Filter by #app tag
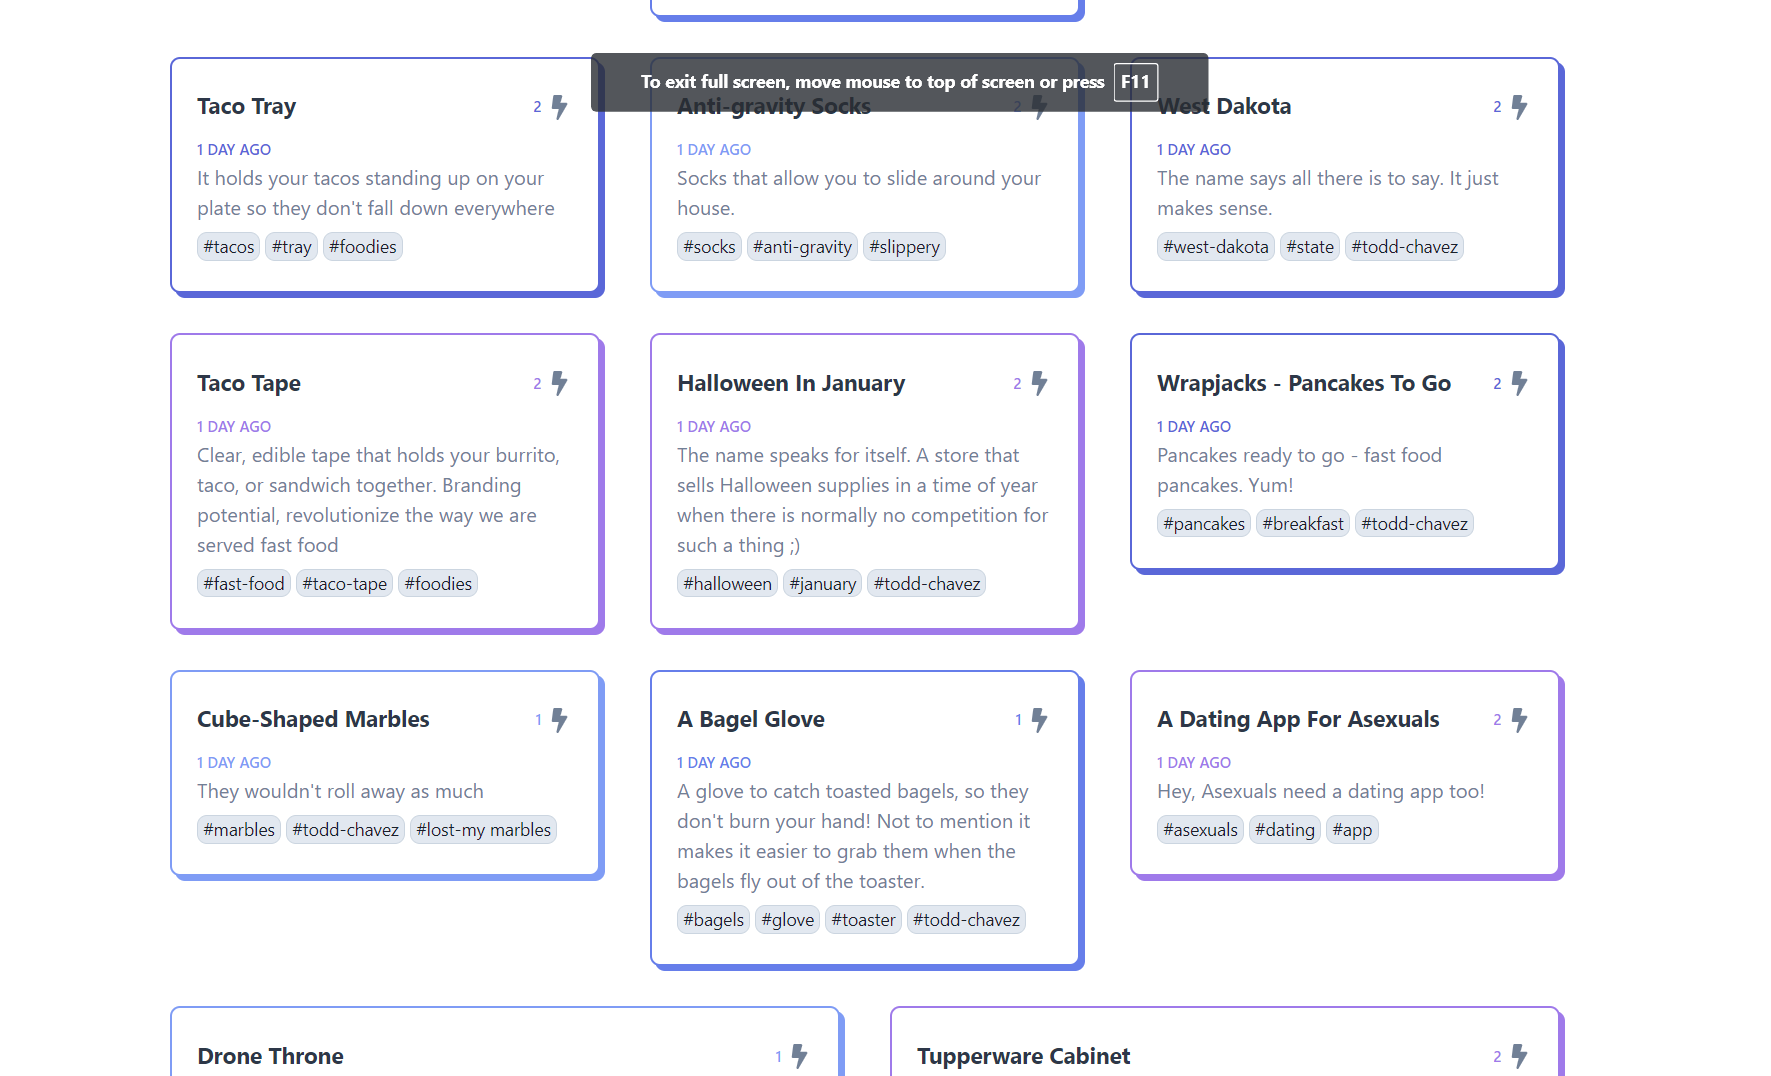This screenshot has width=1771, height=1076. [1352, 830]
